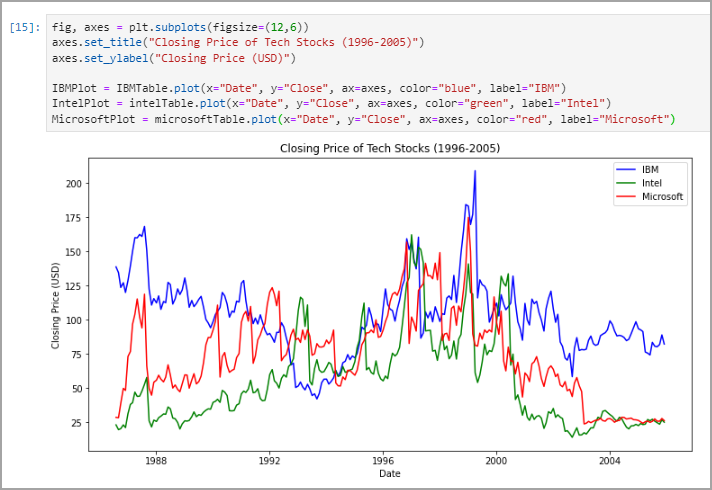This screenshot has height=490, width=712.
Task: Click the IntelPlot assignment code line
Action: 331,104
